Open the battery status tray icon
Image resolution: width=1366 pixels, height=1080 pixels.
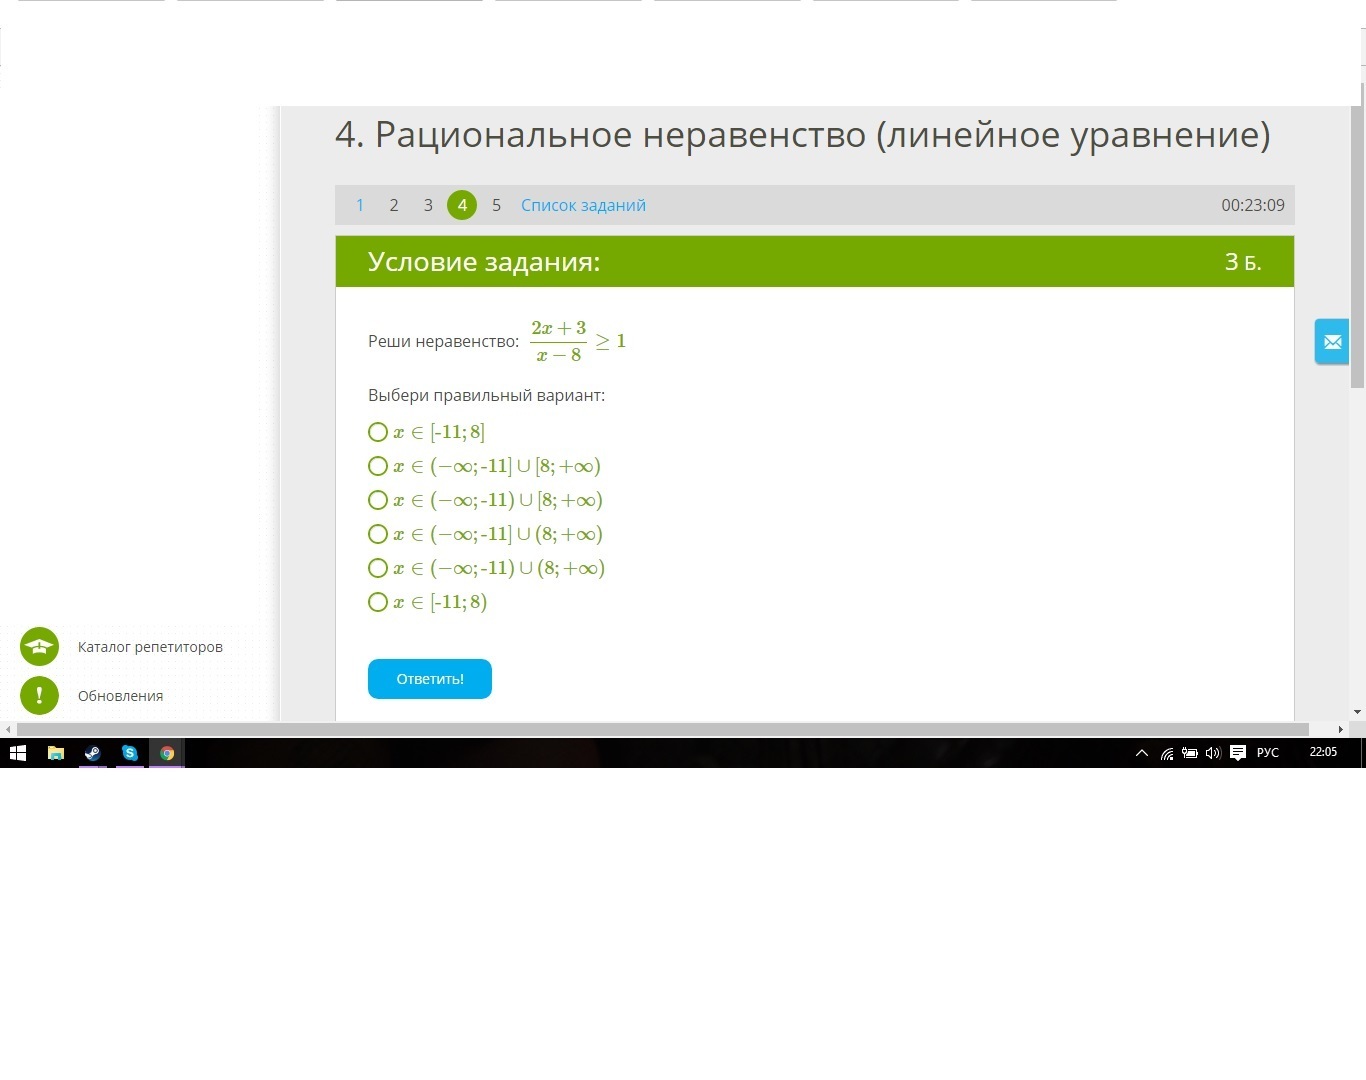pyautogui.click(x=1190, y=753)
